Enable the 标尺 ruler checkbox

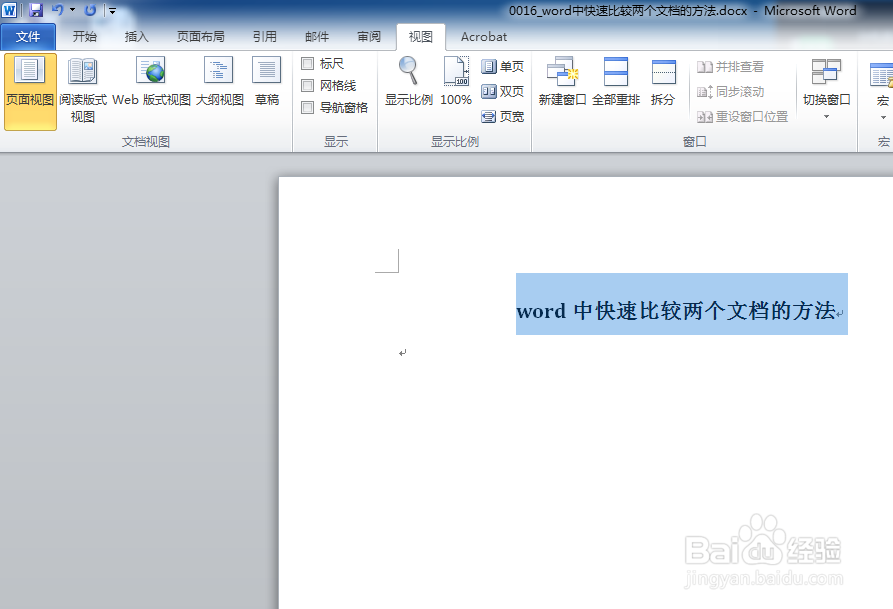point(307,62)
